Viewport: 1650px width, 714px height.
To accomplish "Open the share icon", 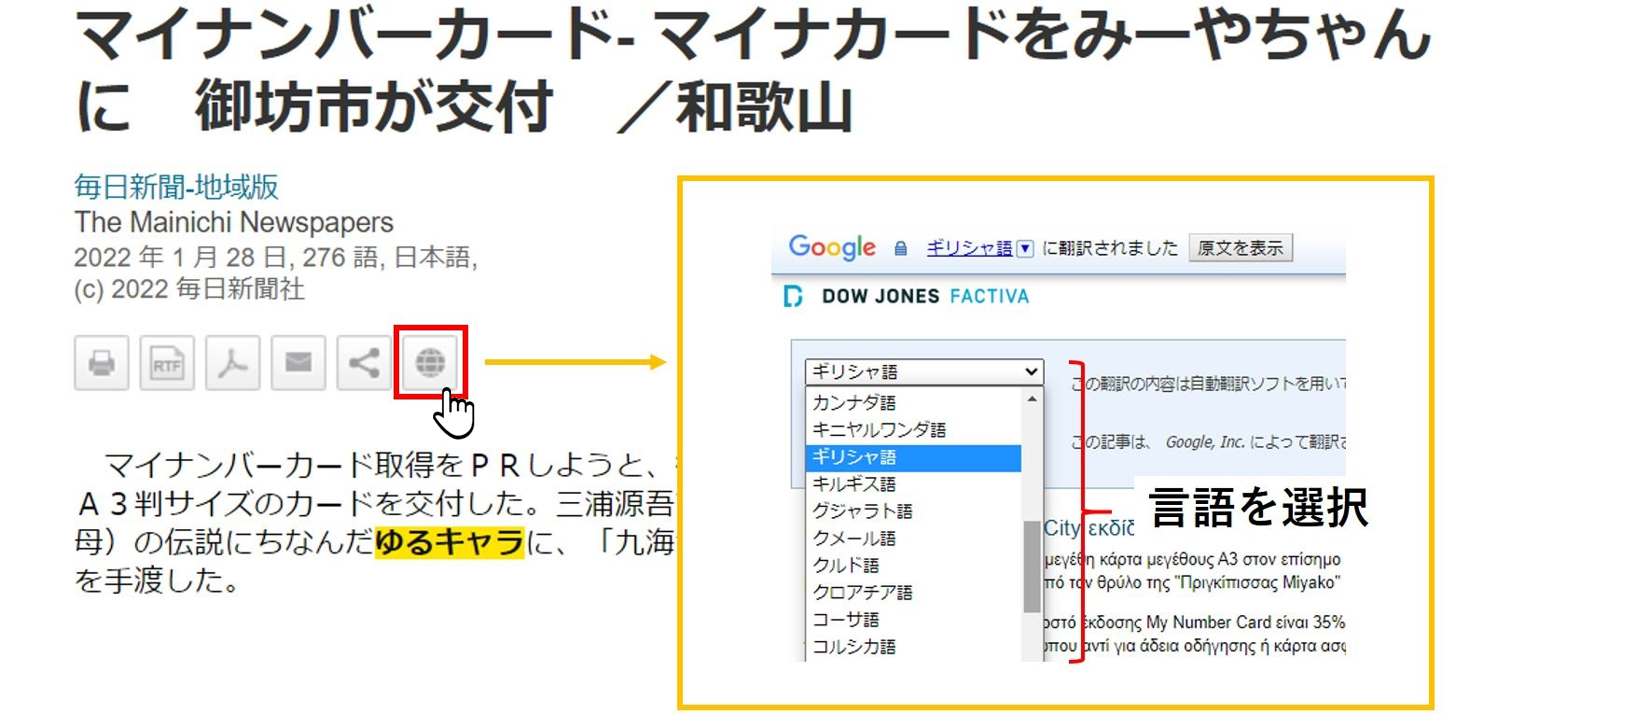I will (x=364, y=362).
